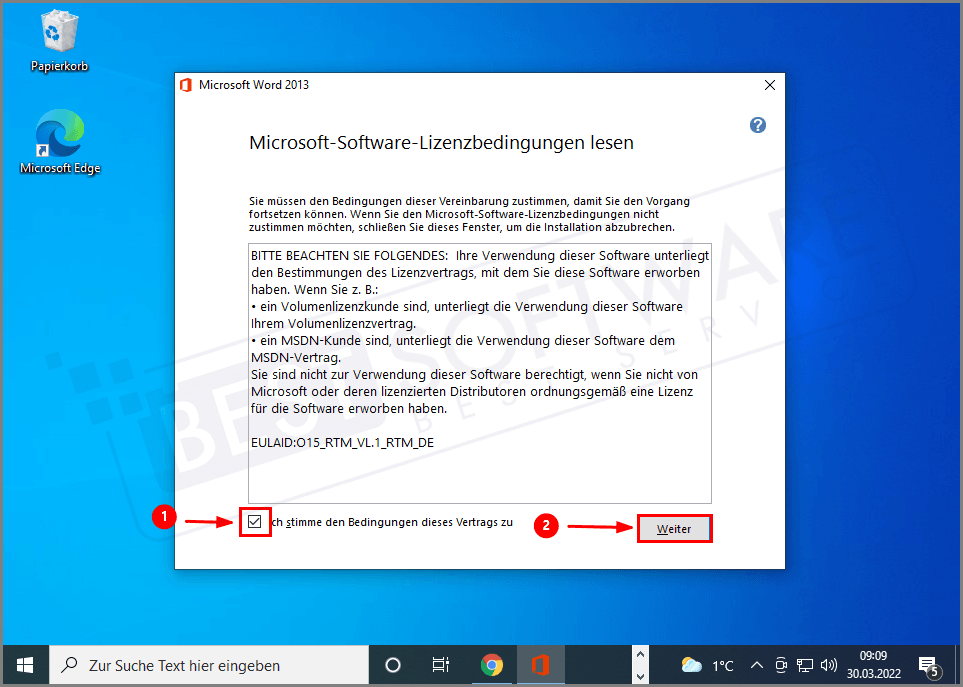Click the network icon in the system tray
Image resolution: width=963 pixels, height=687 pixels.
(804, 664)
